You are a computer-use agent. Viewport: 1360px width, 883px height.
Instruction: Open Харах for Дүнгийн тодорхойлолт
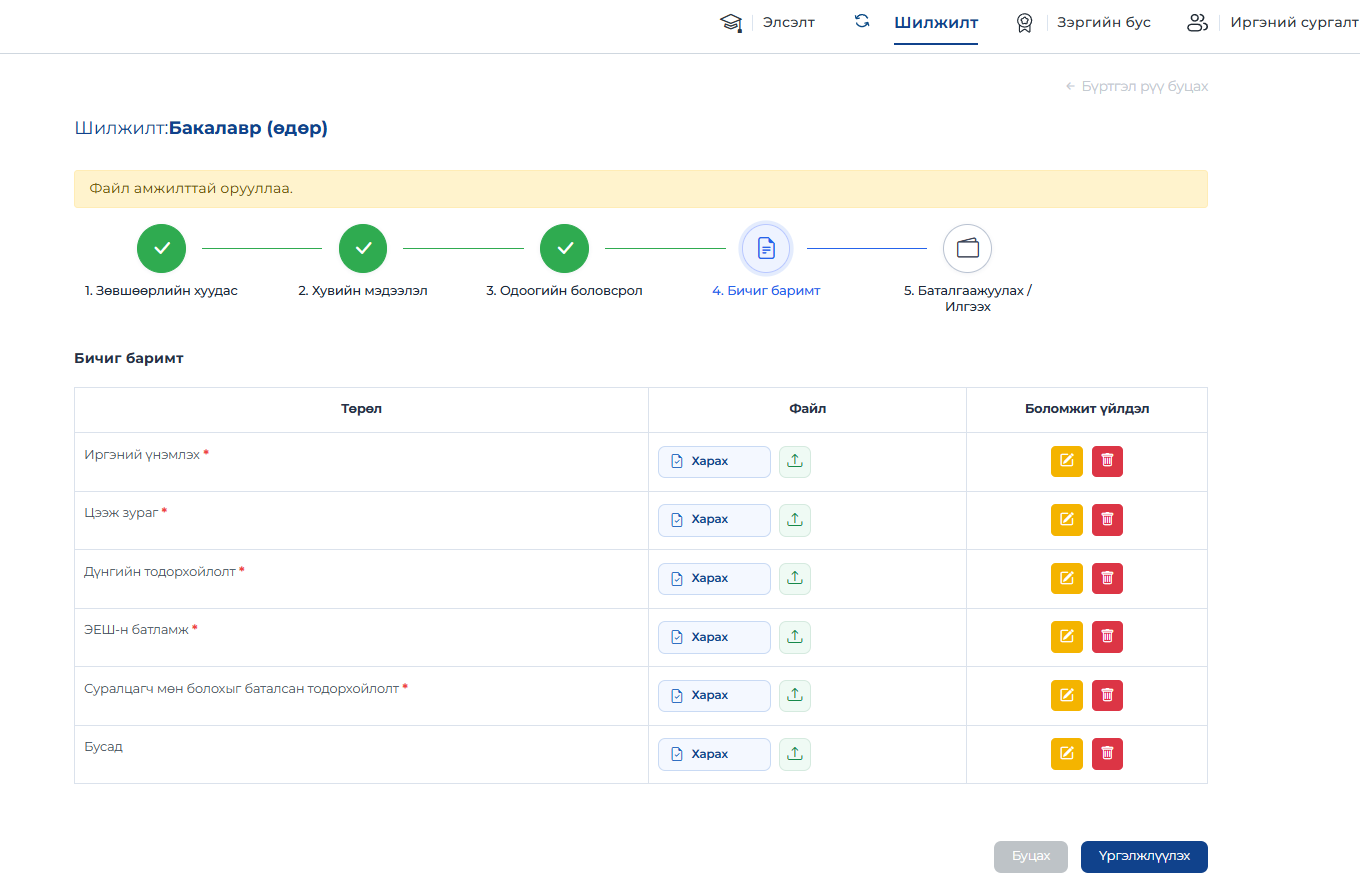point(714,578)
